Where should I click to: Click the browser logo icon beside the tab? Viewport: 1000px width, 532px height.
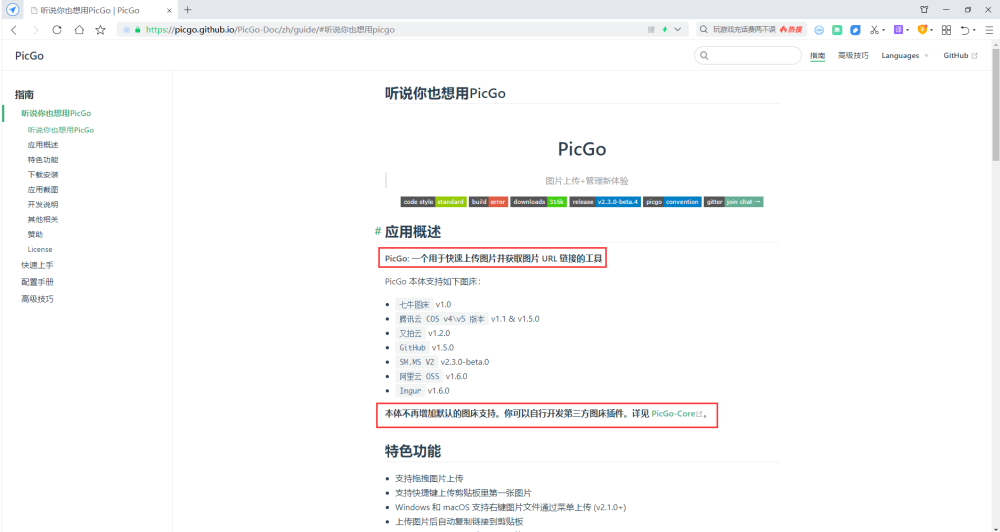(12, 10)
